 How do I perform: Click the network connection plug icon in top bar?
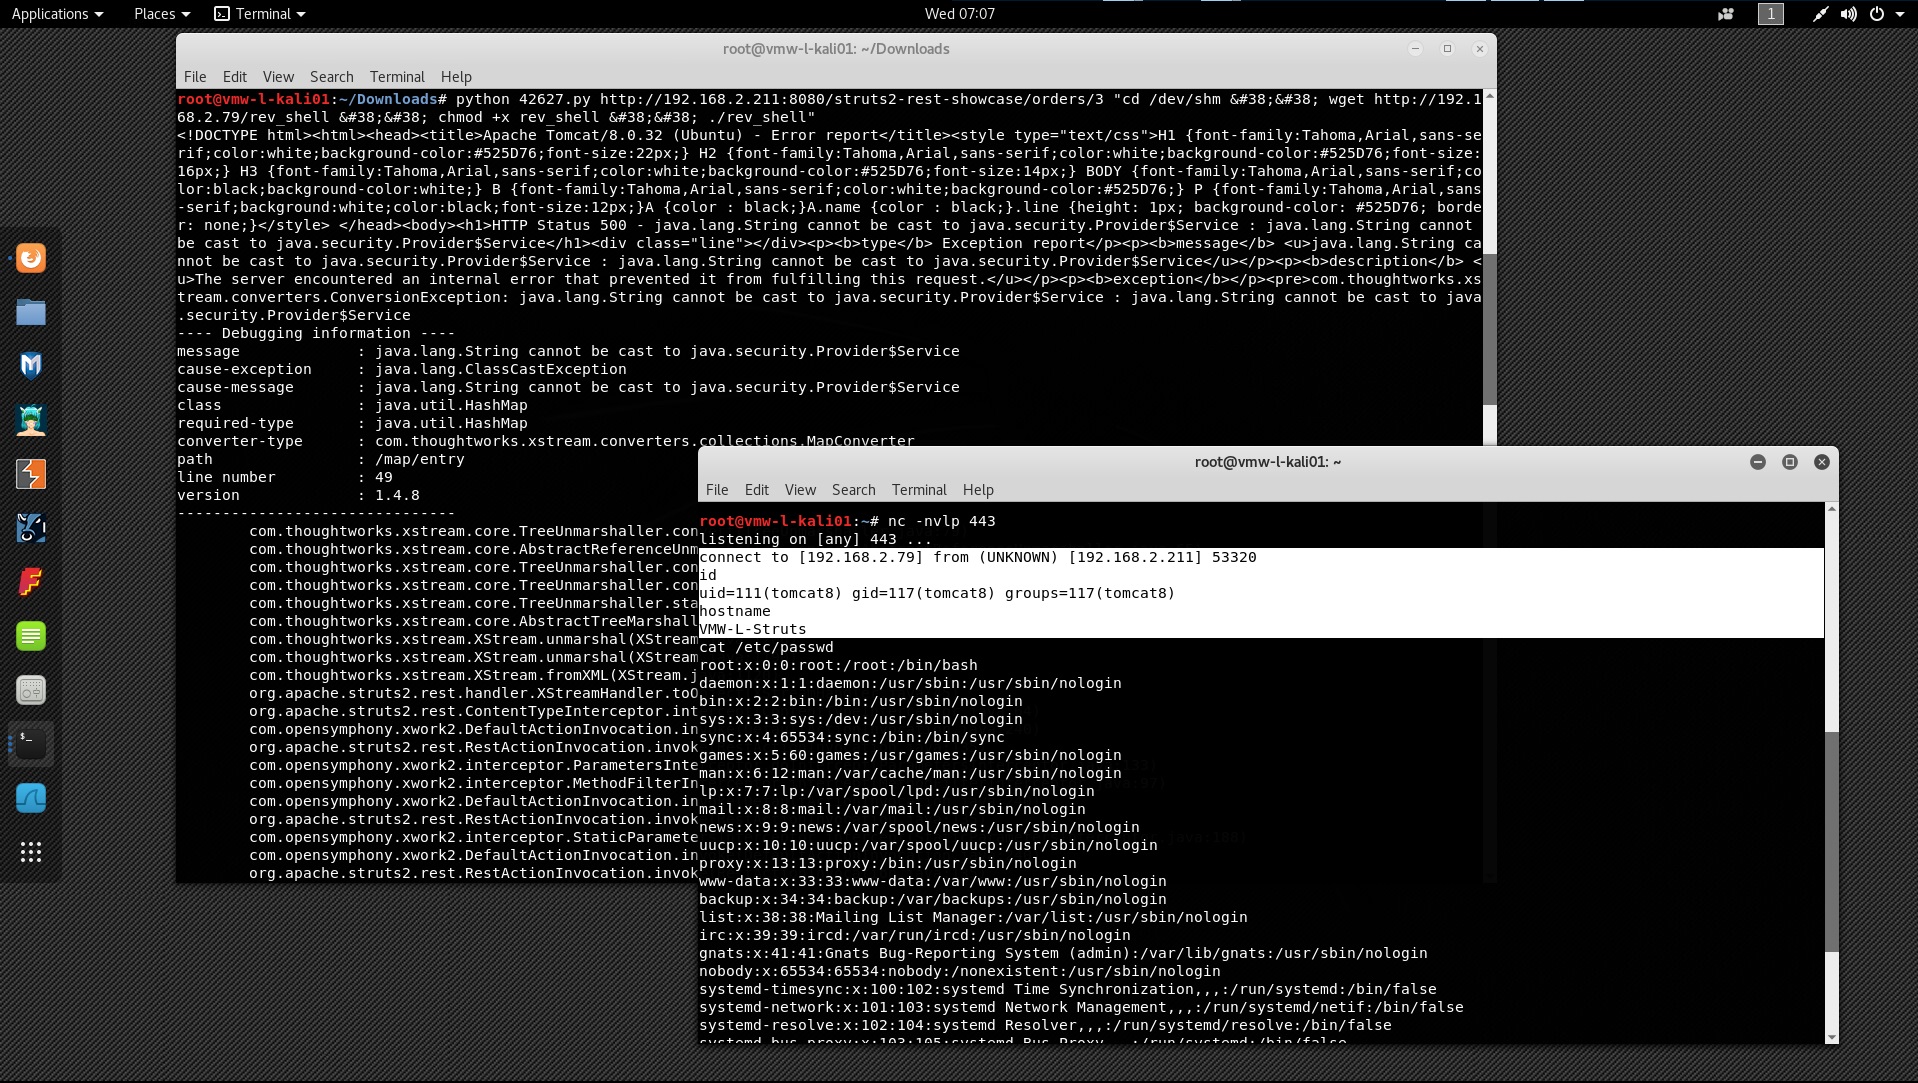pos(1820,14)
